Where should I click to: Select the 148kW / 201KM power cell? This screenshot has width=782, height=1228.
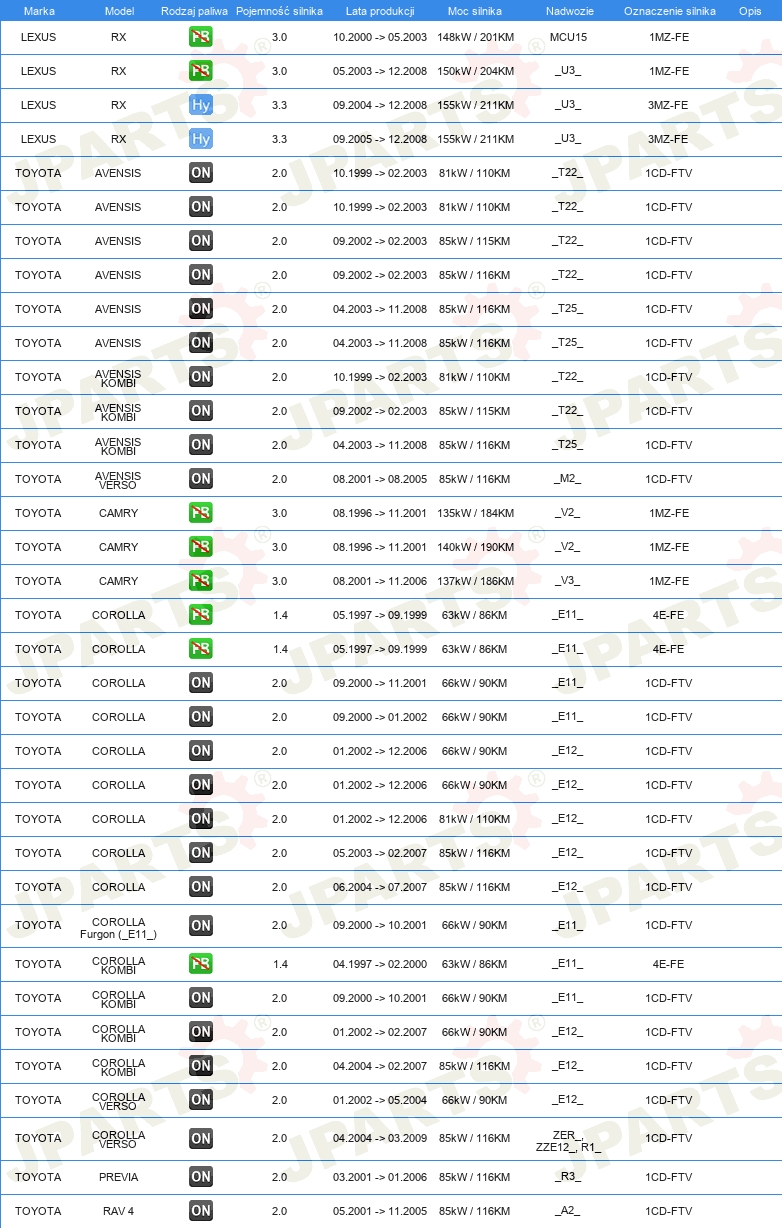click(x=475, y=37)
